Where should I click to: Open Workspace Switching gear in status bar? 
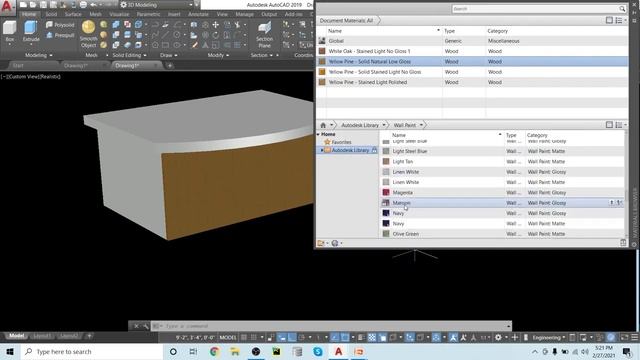tap(498, 338)
